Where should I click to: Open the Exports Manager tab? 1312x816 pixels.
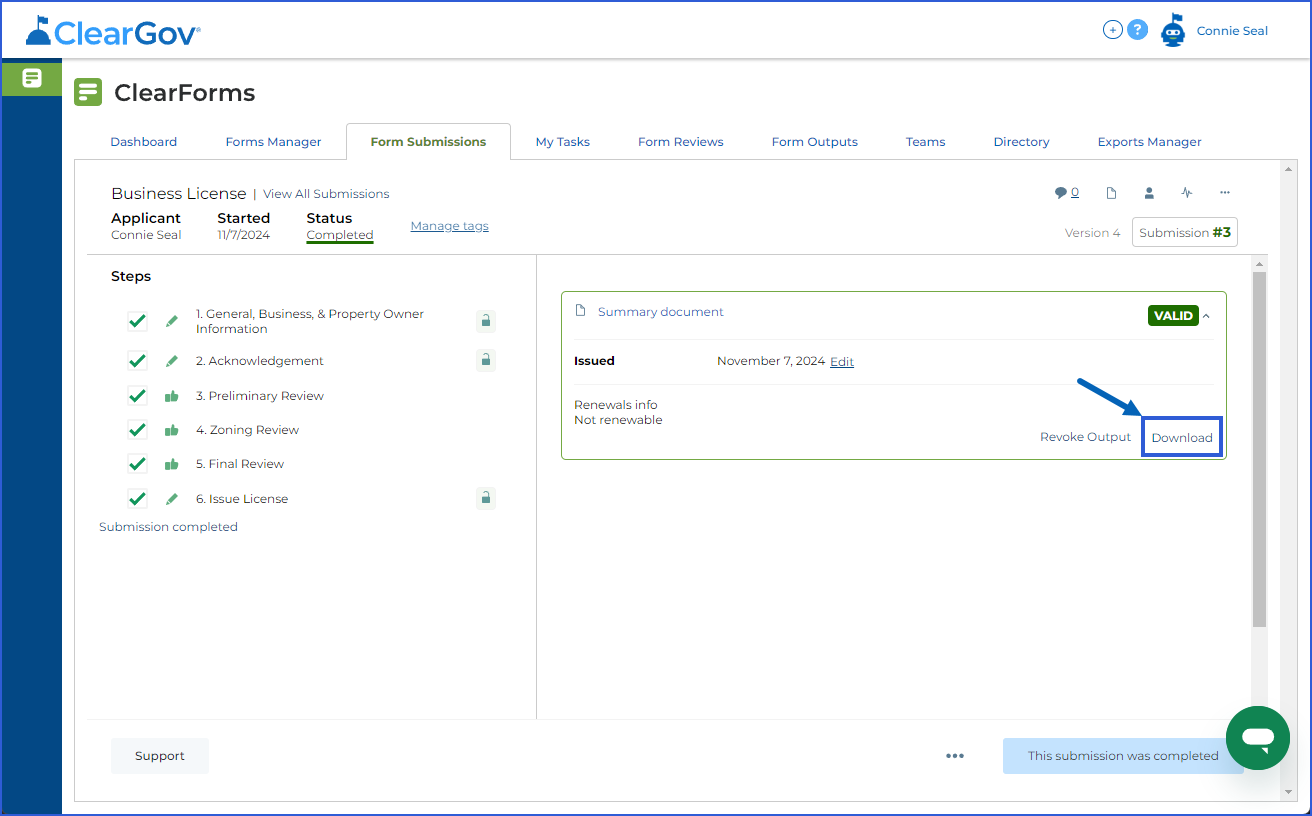tap(1149, 141)
